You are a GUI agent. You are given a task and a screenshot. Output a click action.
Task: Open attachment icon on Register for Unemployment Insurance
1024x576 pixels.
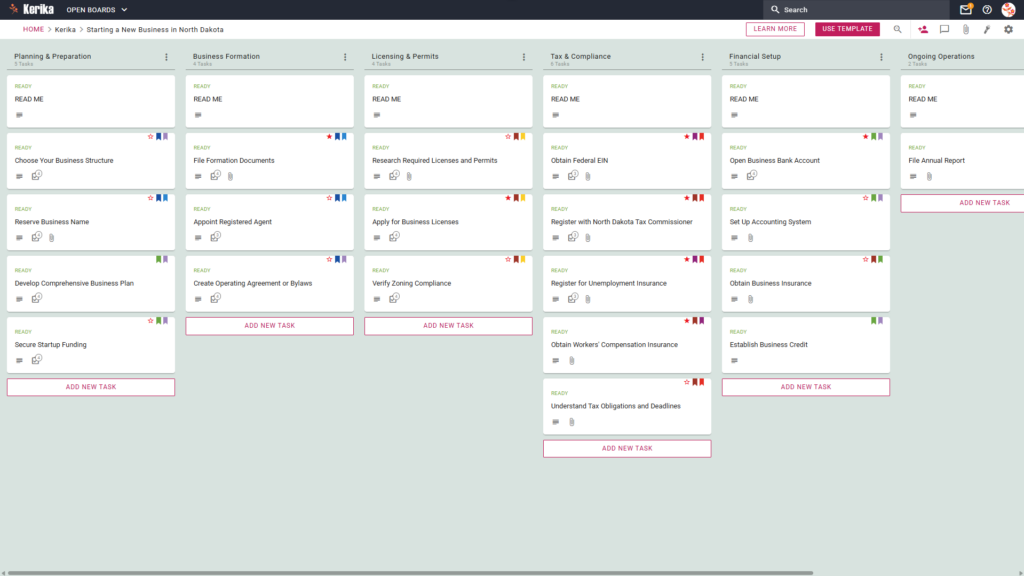[588, 299]
